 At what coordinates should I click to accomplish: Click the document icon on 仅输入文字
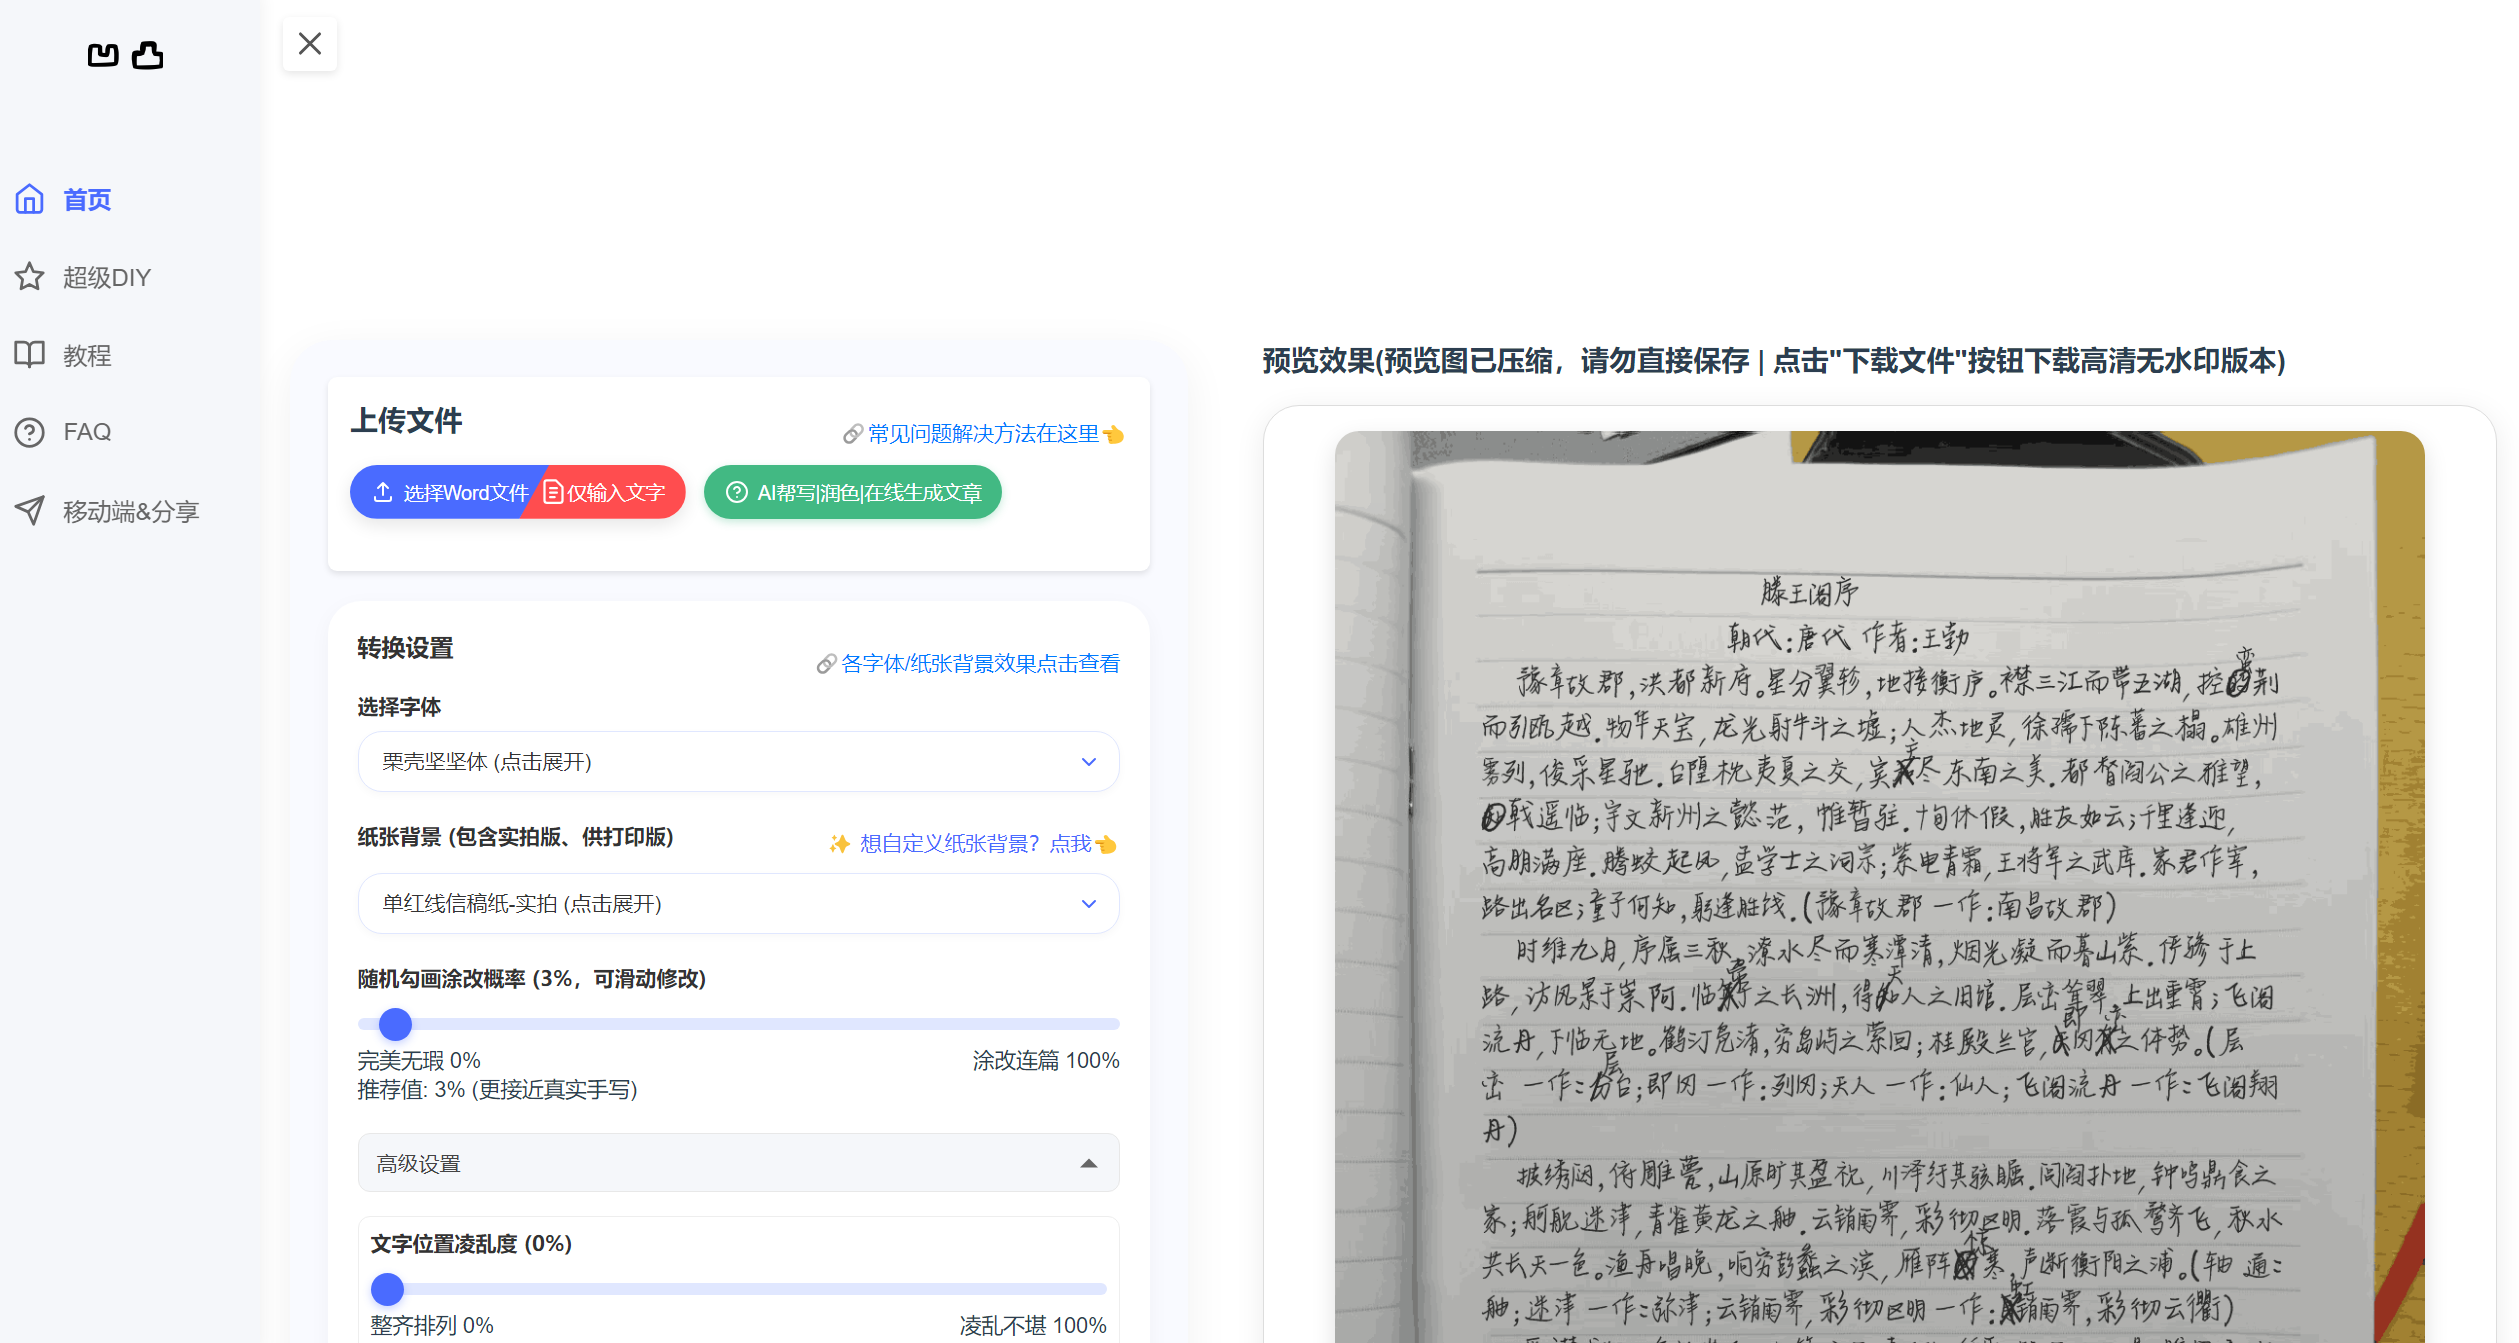pos(553,492)
